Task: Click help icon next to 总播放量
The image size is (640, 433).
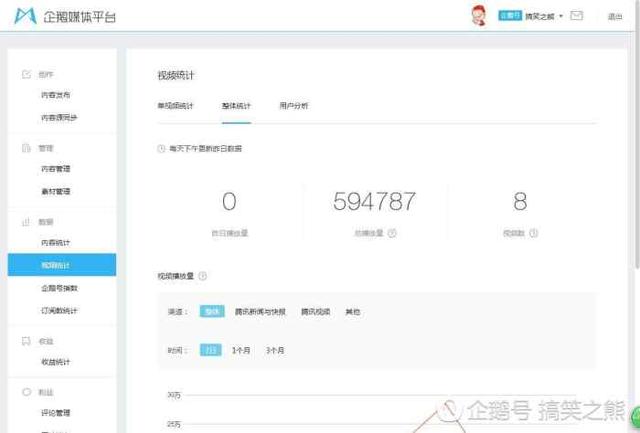Action: (392, 233)
